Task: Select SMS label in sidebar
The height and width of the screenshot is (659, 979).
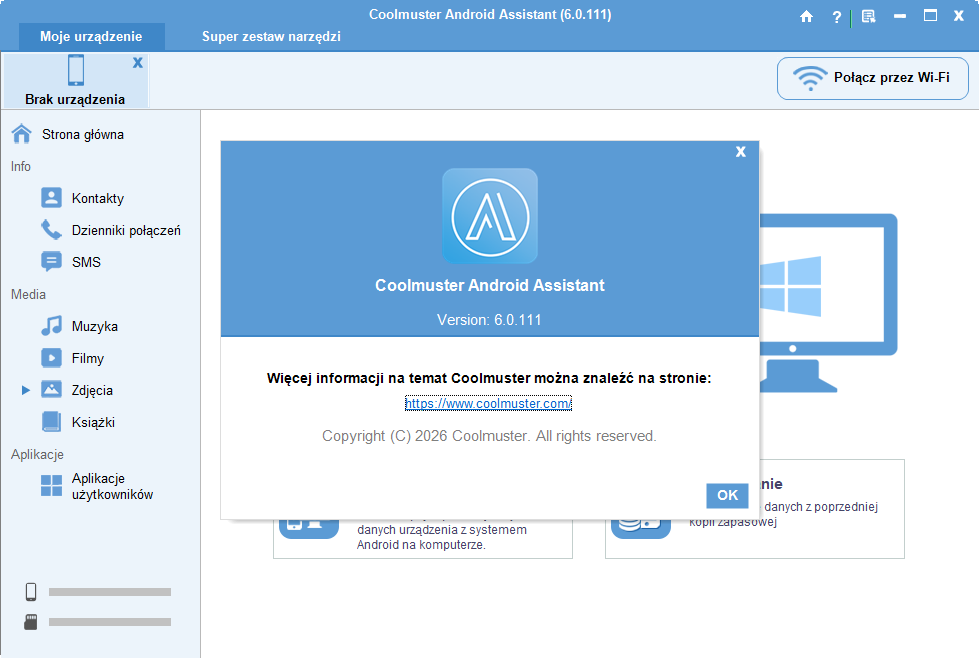Action: [x=86, y=262]
